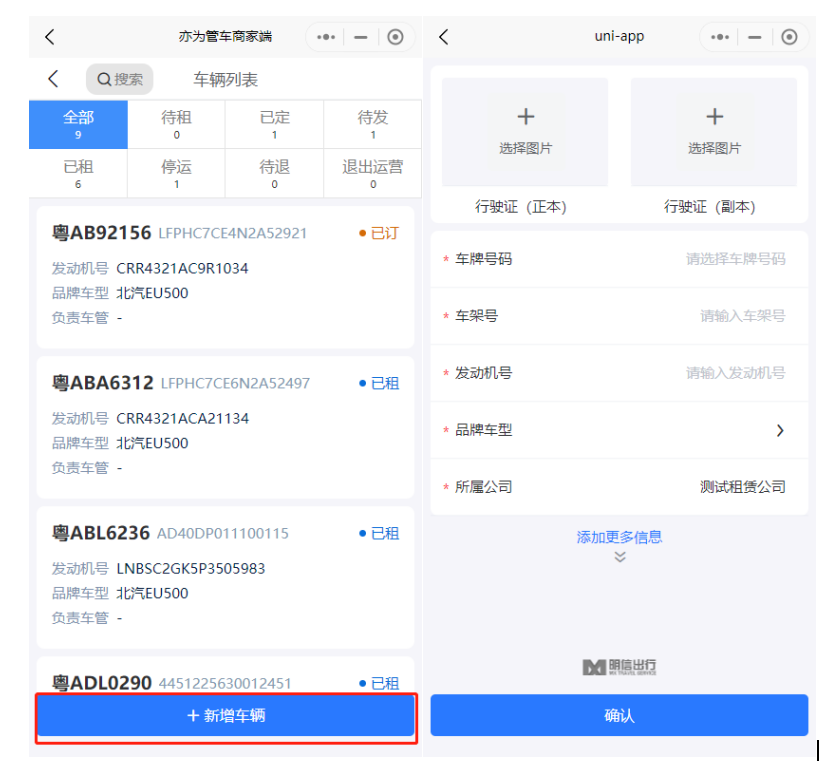Click back arrow beside search box
This screenshot has height=761, width=827.
(54, 79)
